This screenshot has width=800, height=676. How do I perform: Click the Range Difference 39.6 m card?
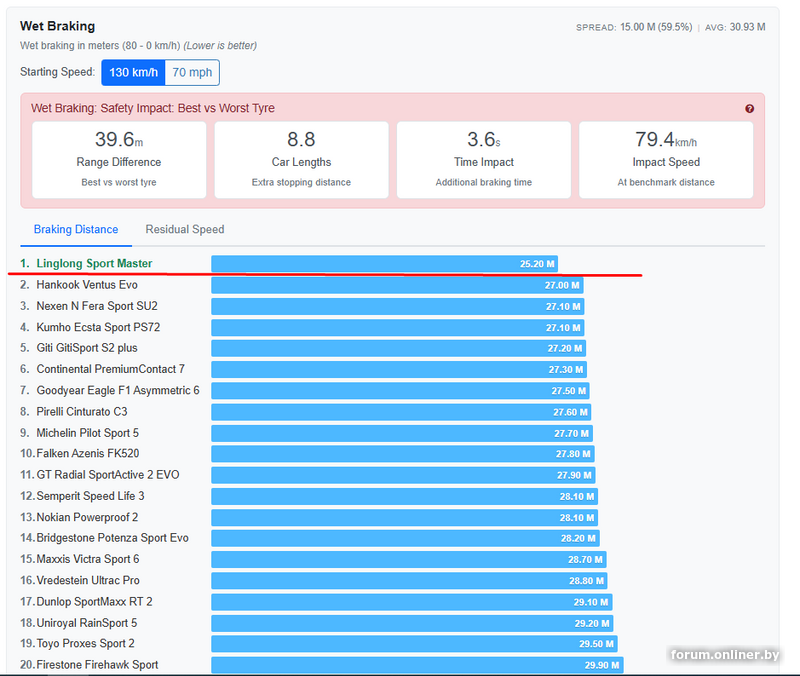119,160
